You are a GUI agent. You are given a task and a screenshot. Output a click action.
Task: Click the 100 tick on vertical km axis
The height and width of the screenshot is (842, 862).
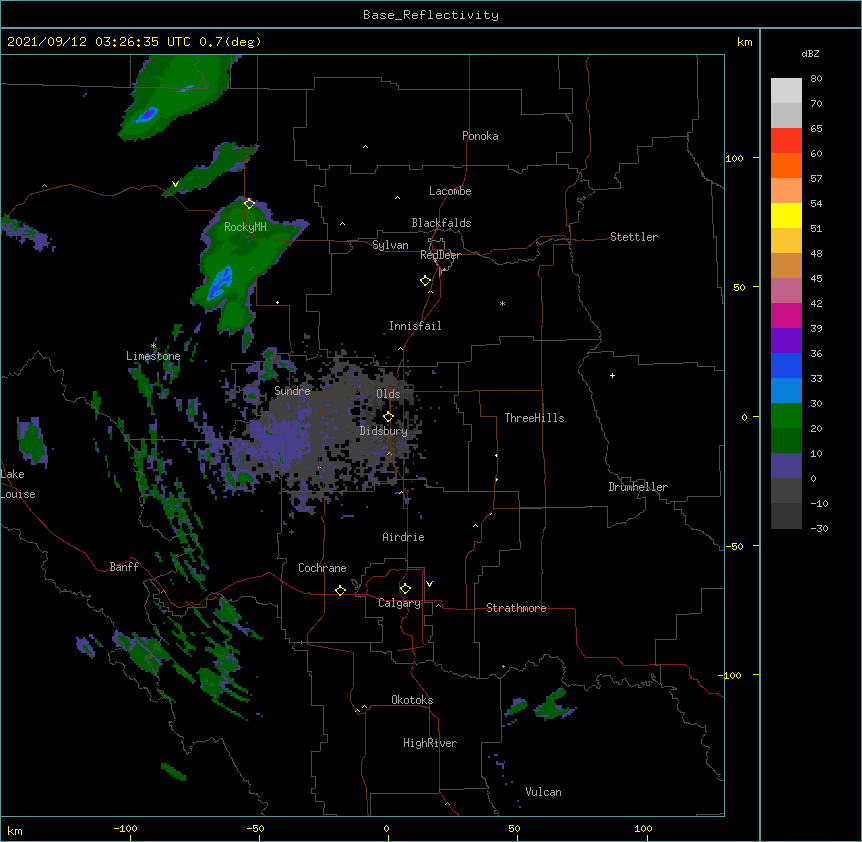pos(734,158)
